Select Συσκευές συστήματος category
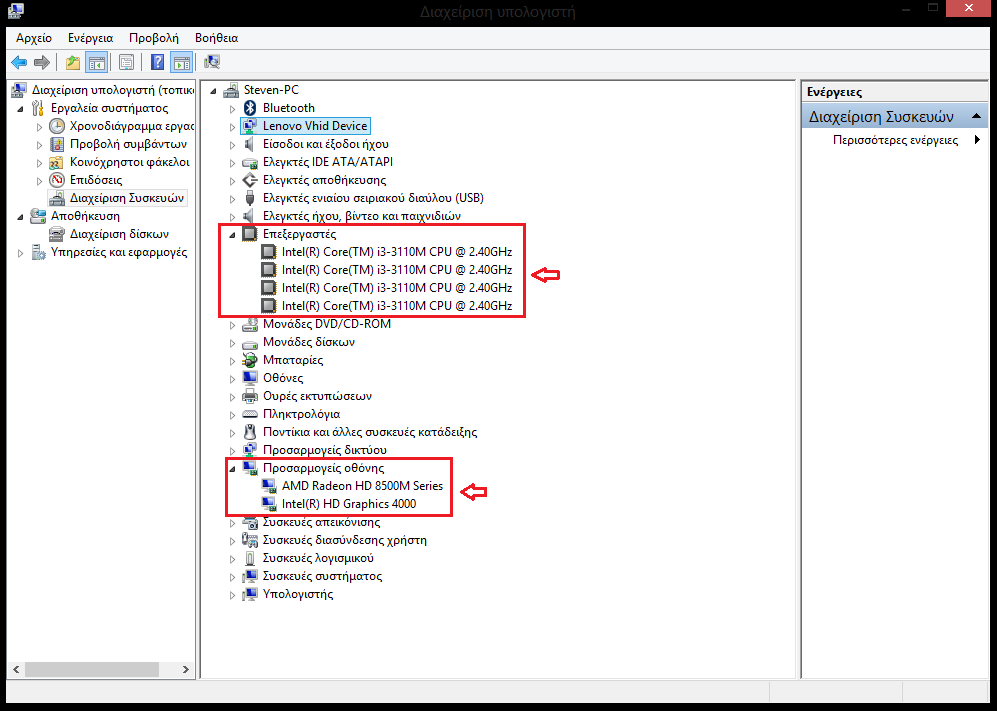997x711 pixels. tap(322, 576)
